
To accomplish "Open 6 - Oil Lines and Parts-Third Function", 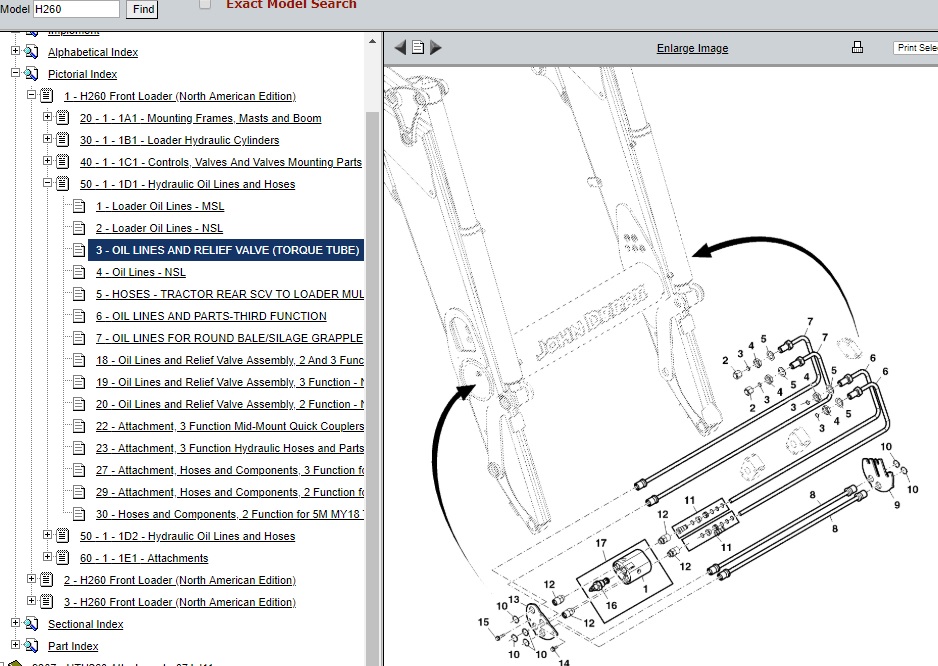I will [x=211, y=316].
